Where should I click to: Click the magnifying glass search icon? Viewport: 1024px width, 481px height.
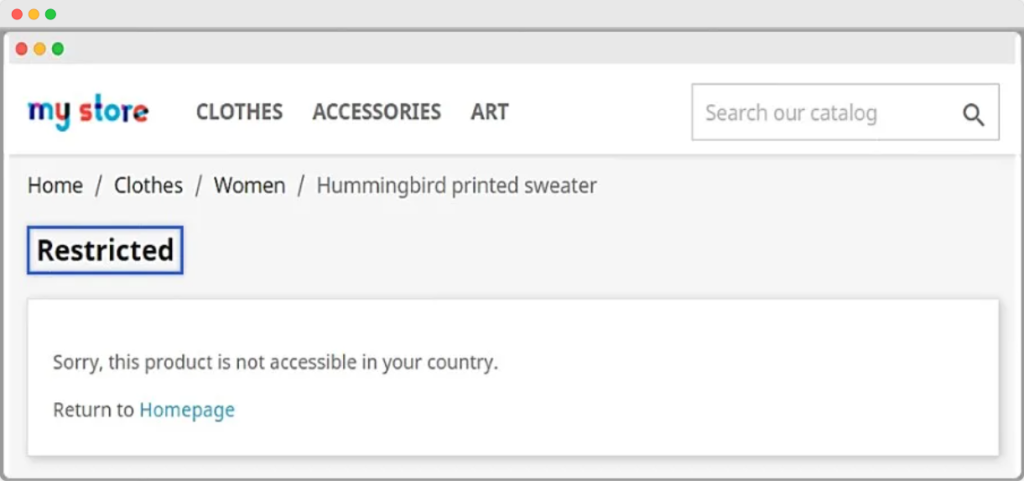click(x=973, y=114)
